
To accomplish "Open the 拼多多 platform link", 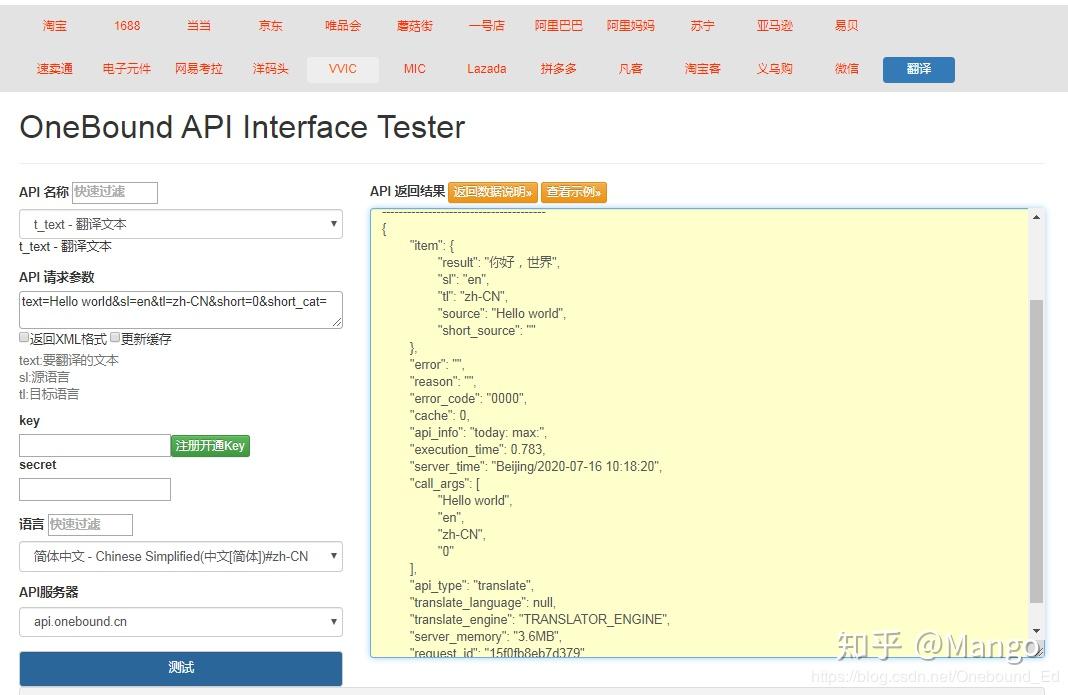I will click(558, 69).
